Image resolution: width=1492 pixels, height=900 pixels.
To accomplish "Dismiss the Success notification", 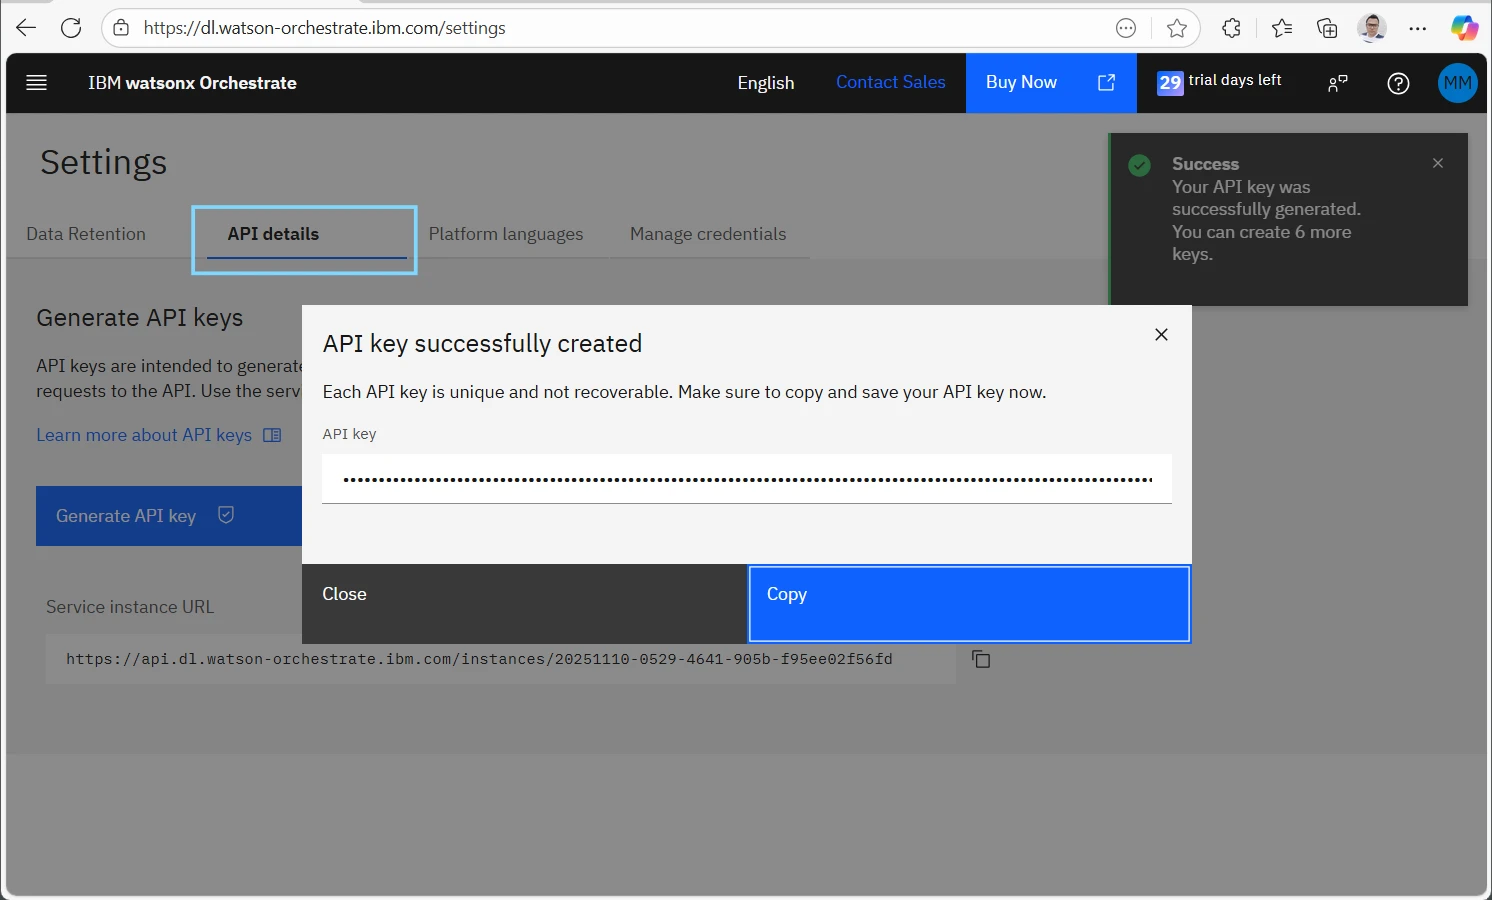I will [1437, 163].
